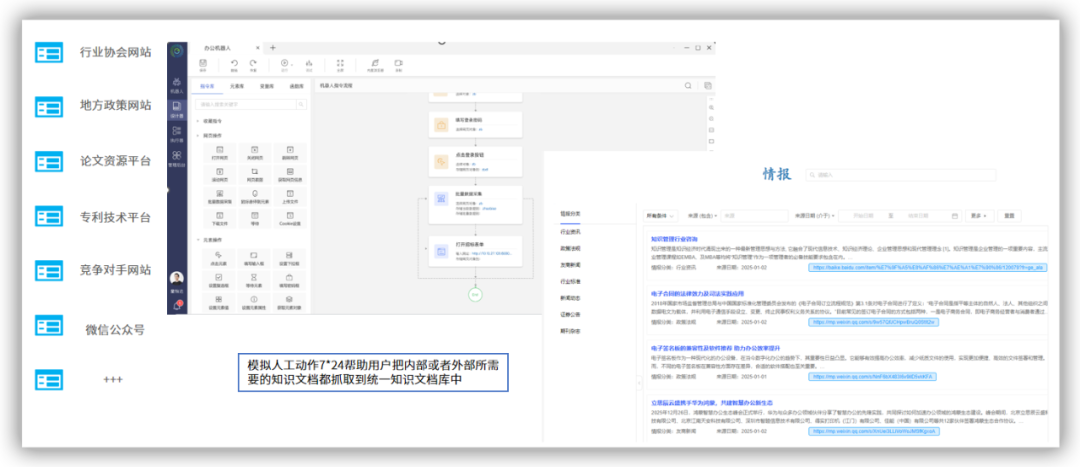Image resolution: width=1080 pixels, height=467 pixels.
Task: Switch to the 函数库 tab
Action: coord(296,86)
